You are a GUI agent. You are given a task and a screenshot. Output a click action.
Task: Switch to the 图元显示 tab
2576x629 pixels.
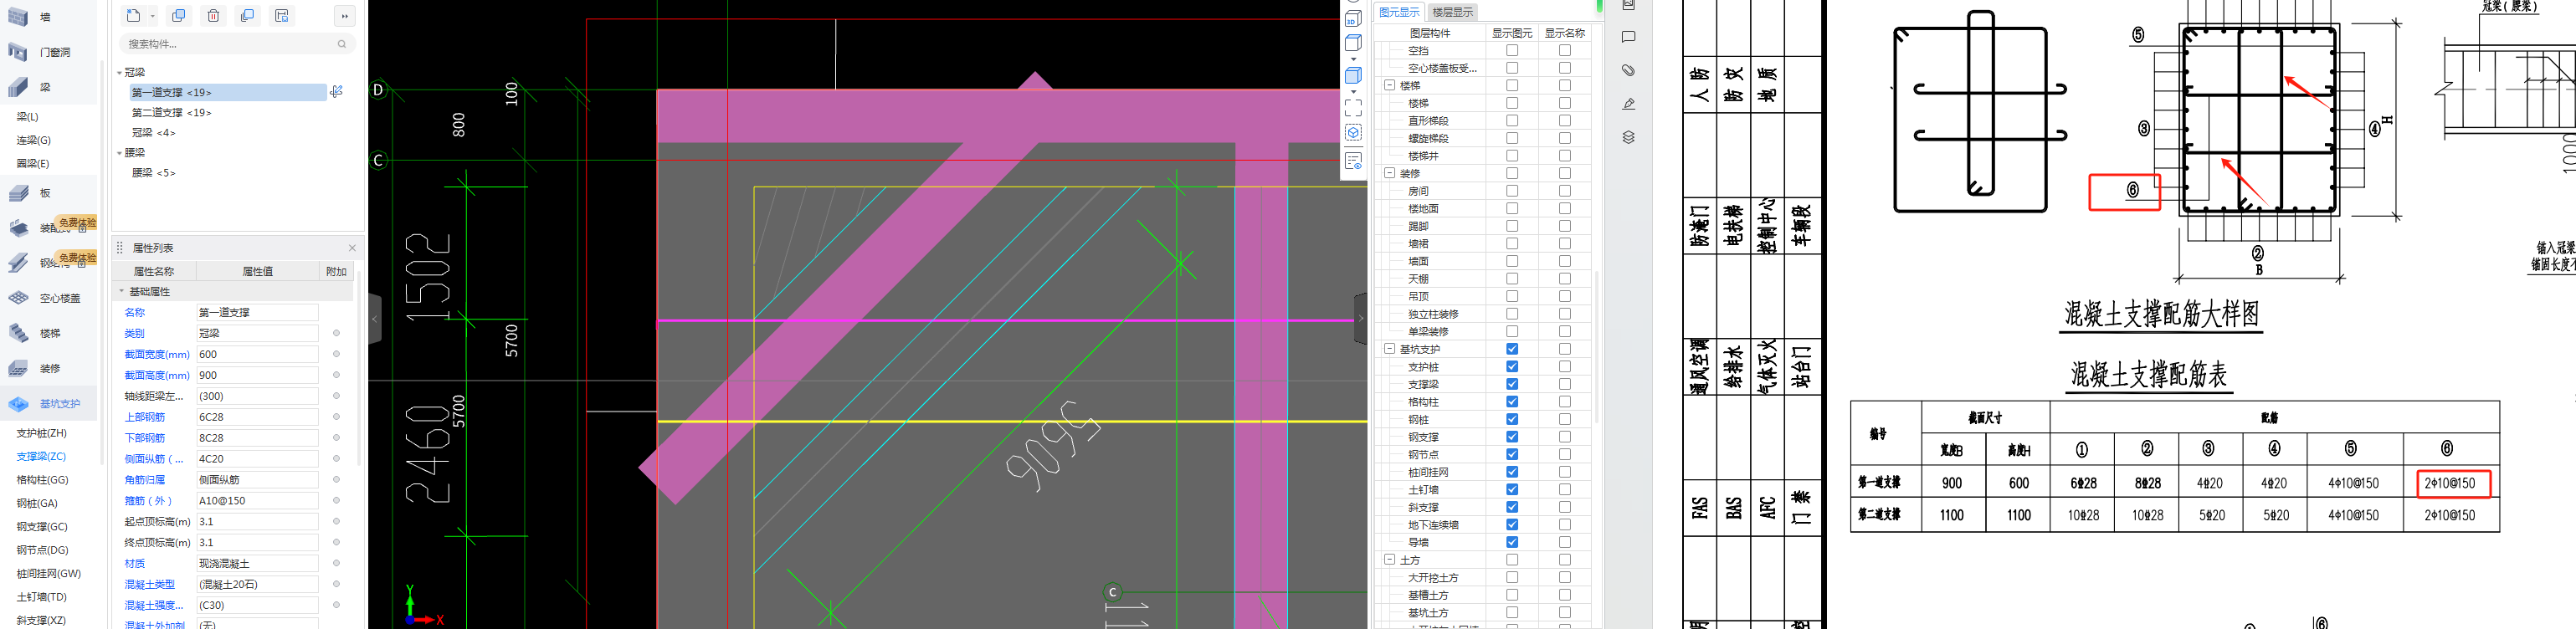click(1398, 12)
